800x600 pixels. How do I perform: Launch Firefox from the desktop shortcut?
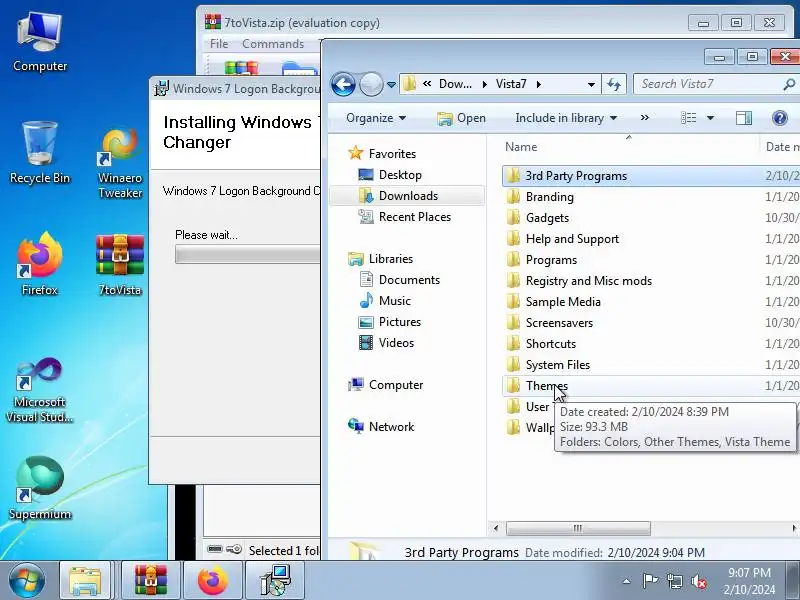40,264
